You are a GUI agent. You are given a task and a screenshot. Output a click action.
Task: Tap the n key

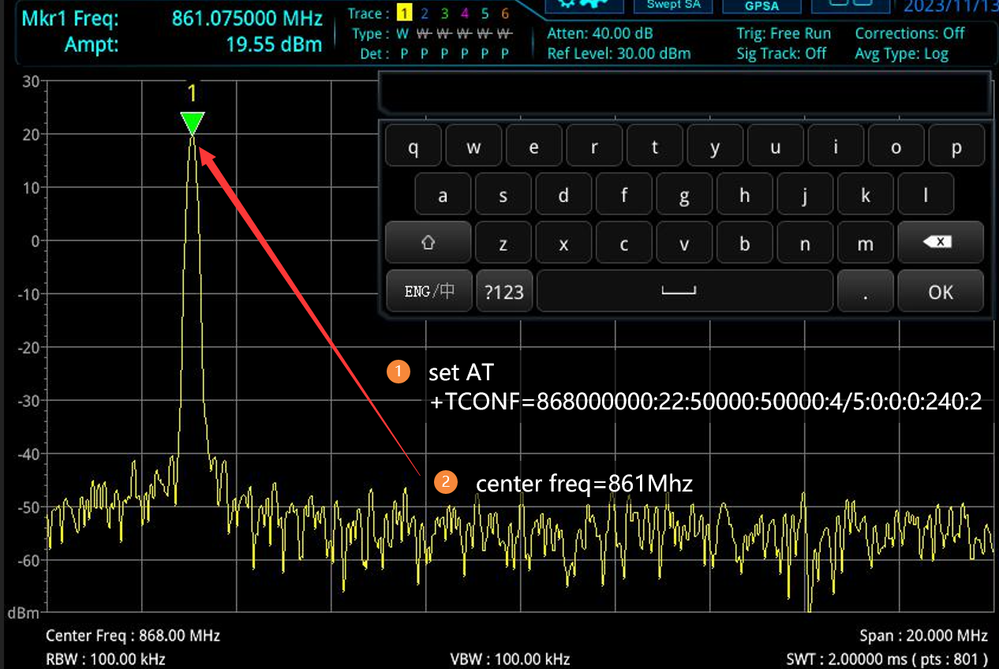[x=805, y=243]
